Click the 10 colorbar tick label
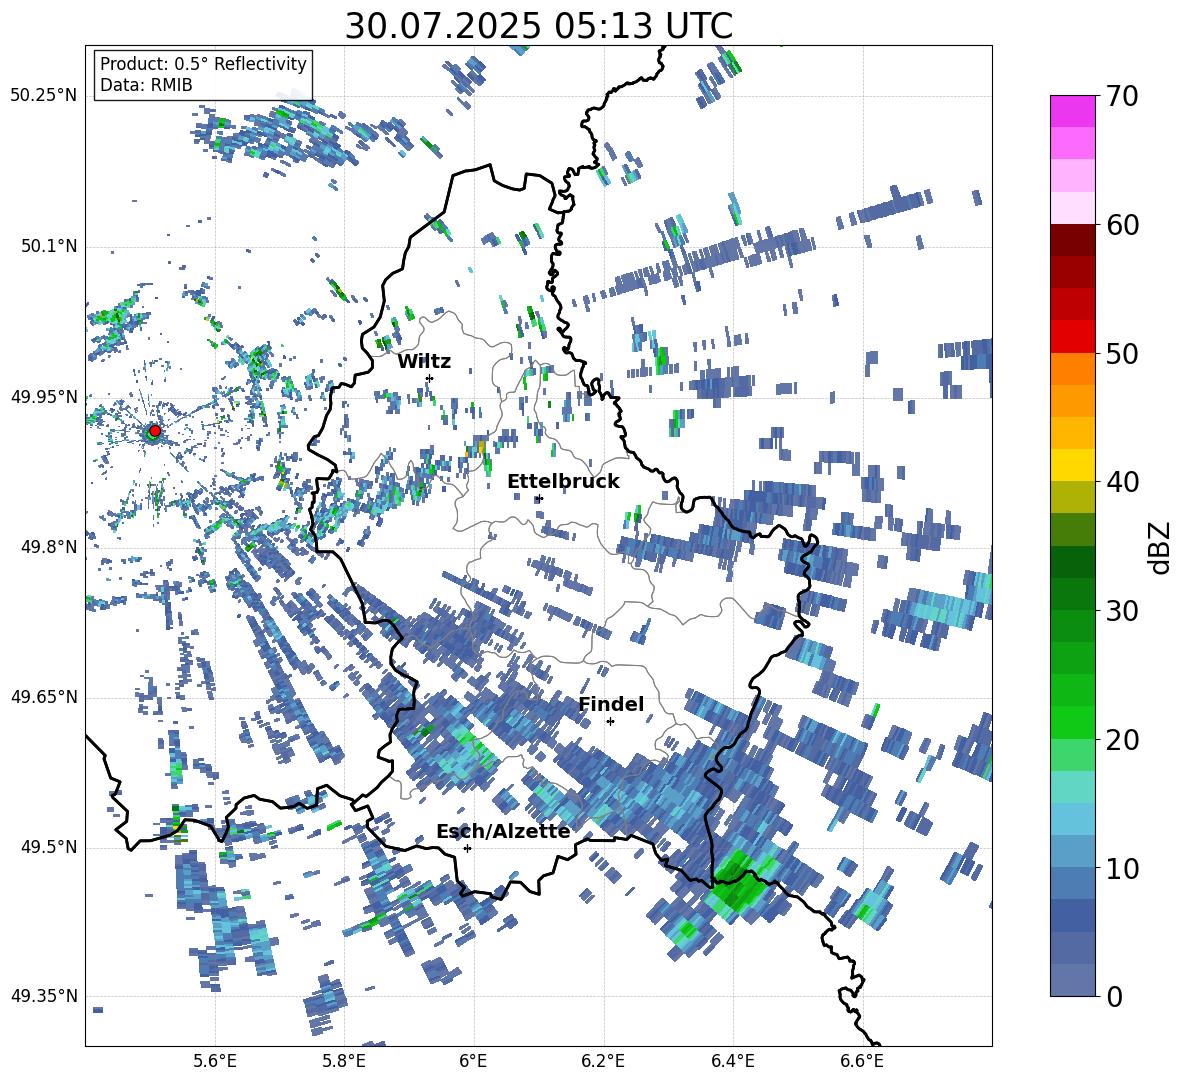This screenshot has width=1184, height=1081. [x=1121, y=868]
